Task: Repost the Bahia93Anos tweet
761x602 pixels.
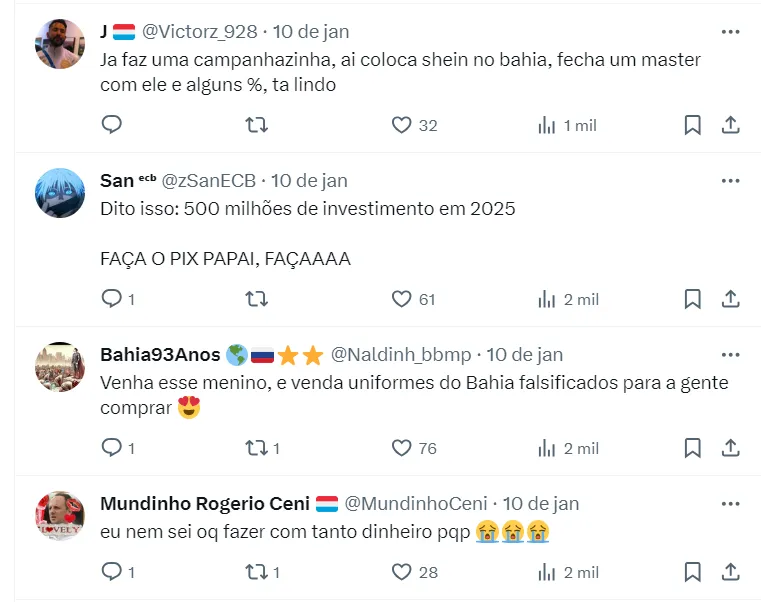Action: (x=256, y=448)
